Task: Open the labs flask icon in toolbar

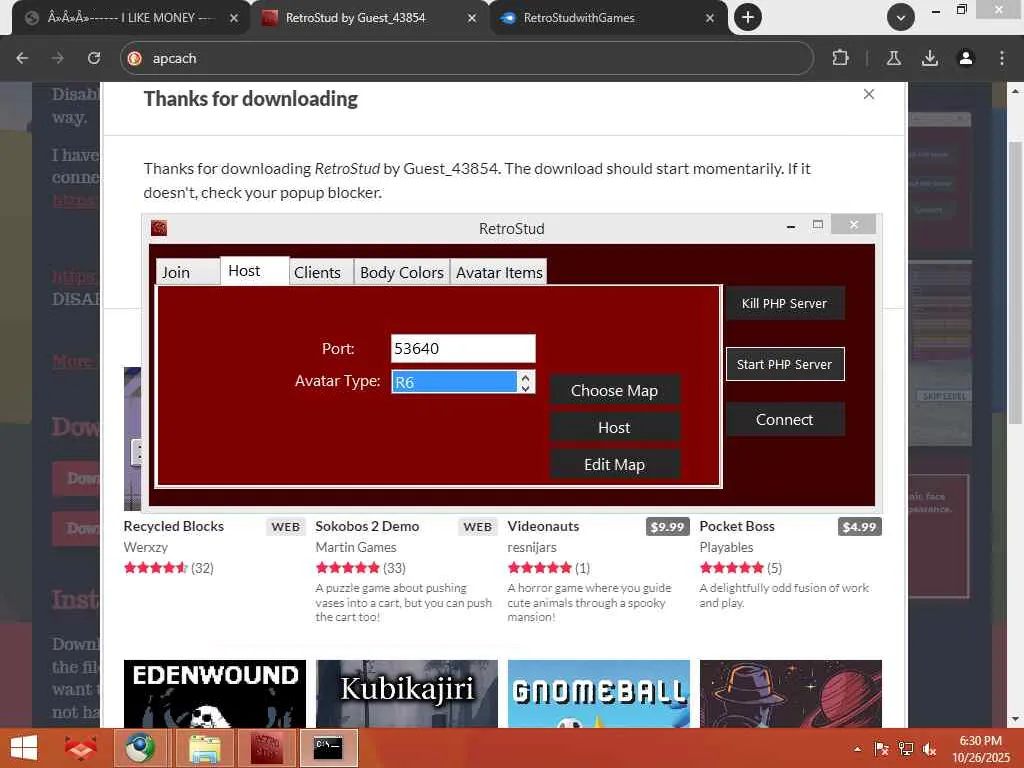Action: (x=893, y=58)
